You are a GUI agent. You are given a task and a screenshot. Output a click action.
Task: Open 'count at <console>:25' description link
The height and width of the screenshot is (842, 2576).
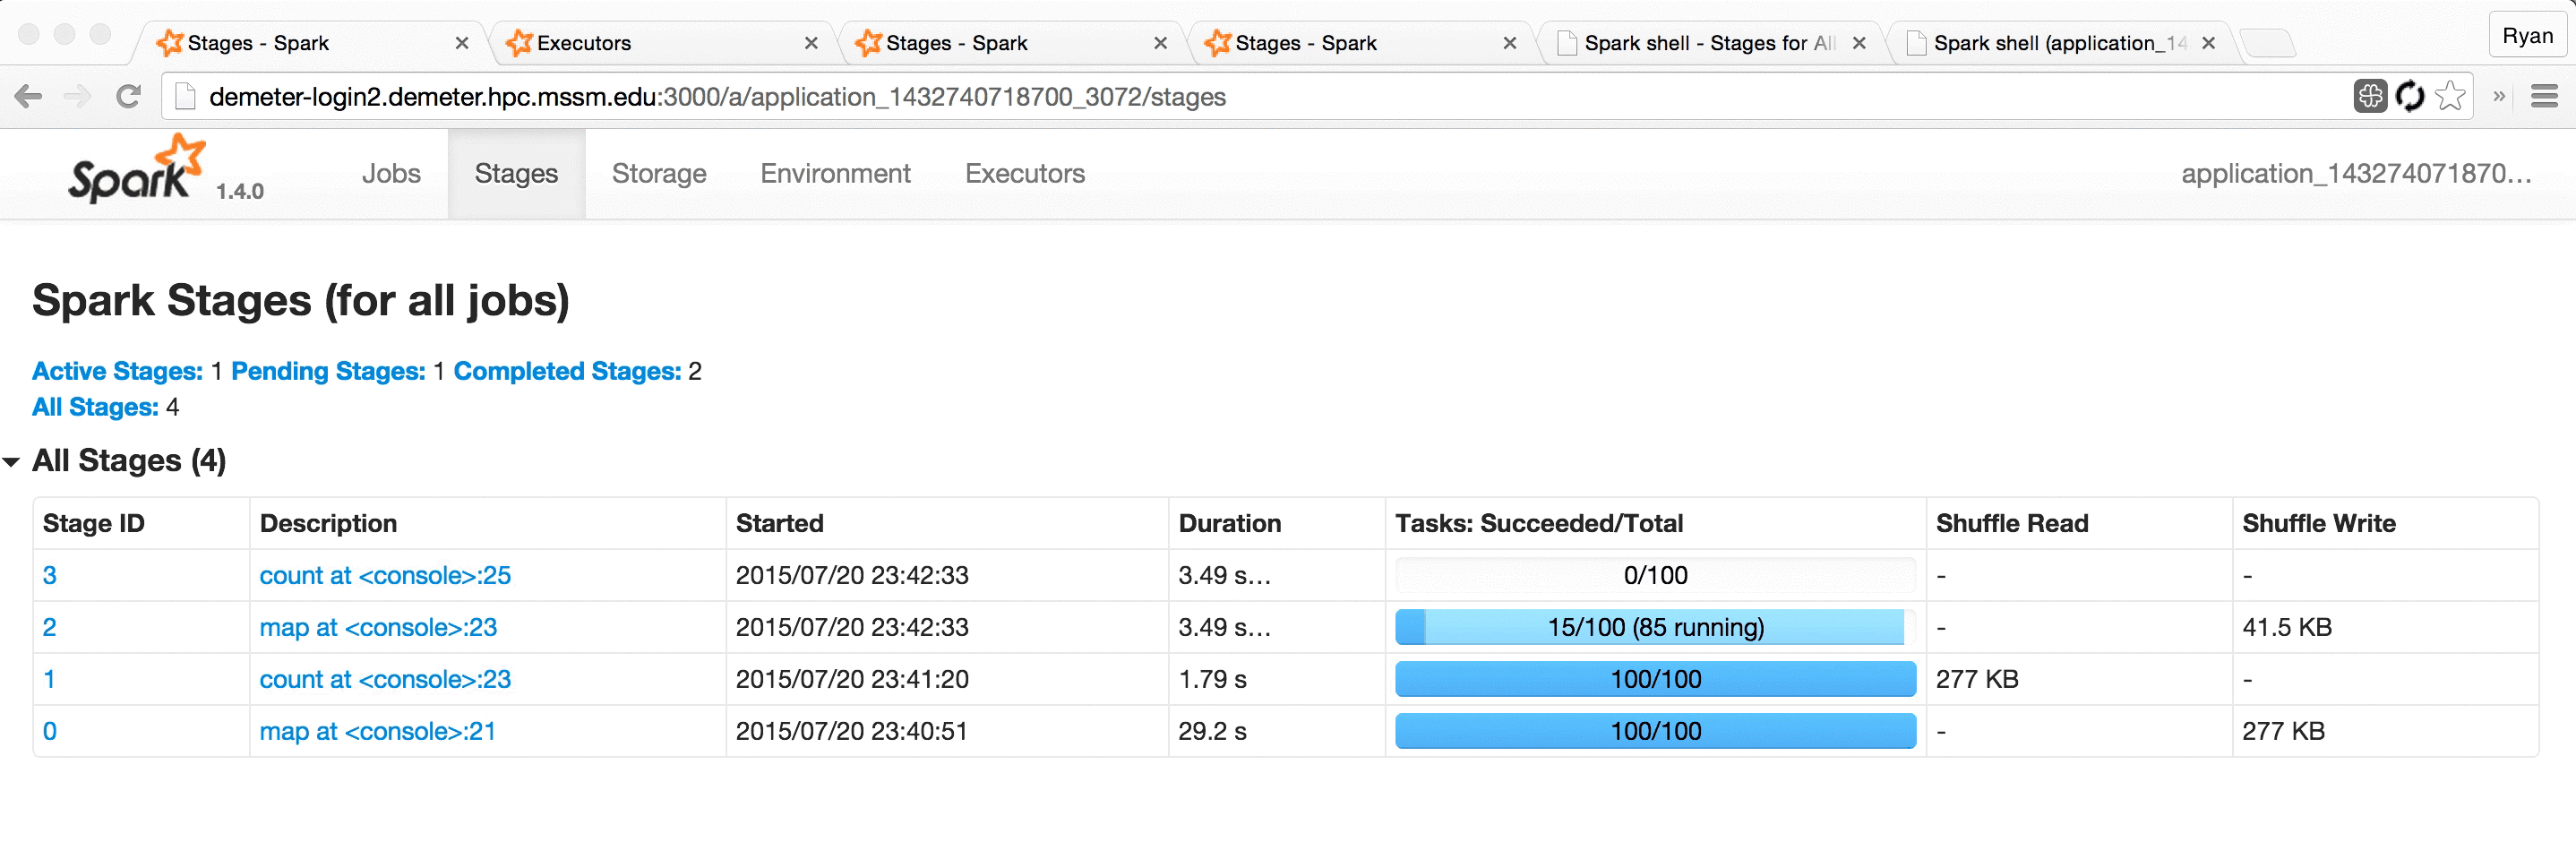385,575
